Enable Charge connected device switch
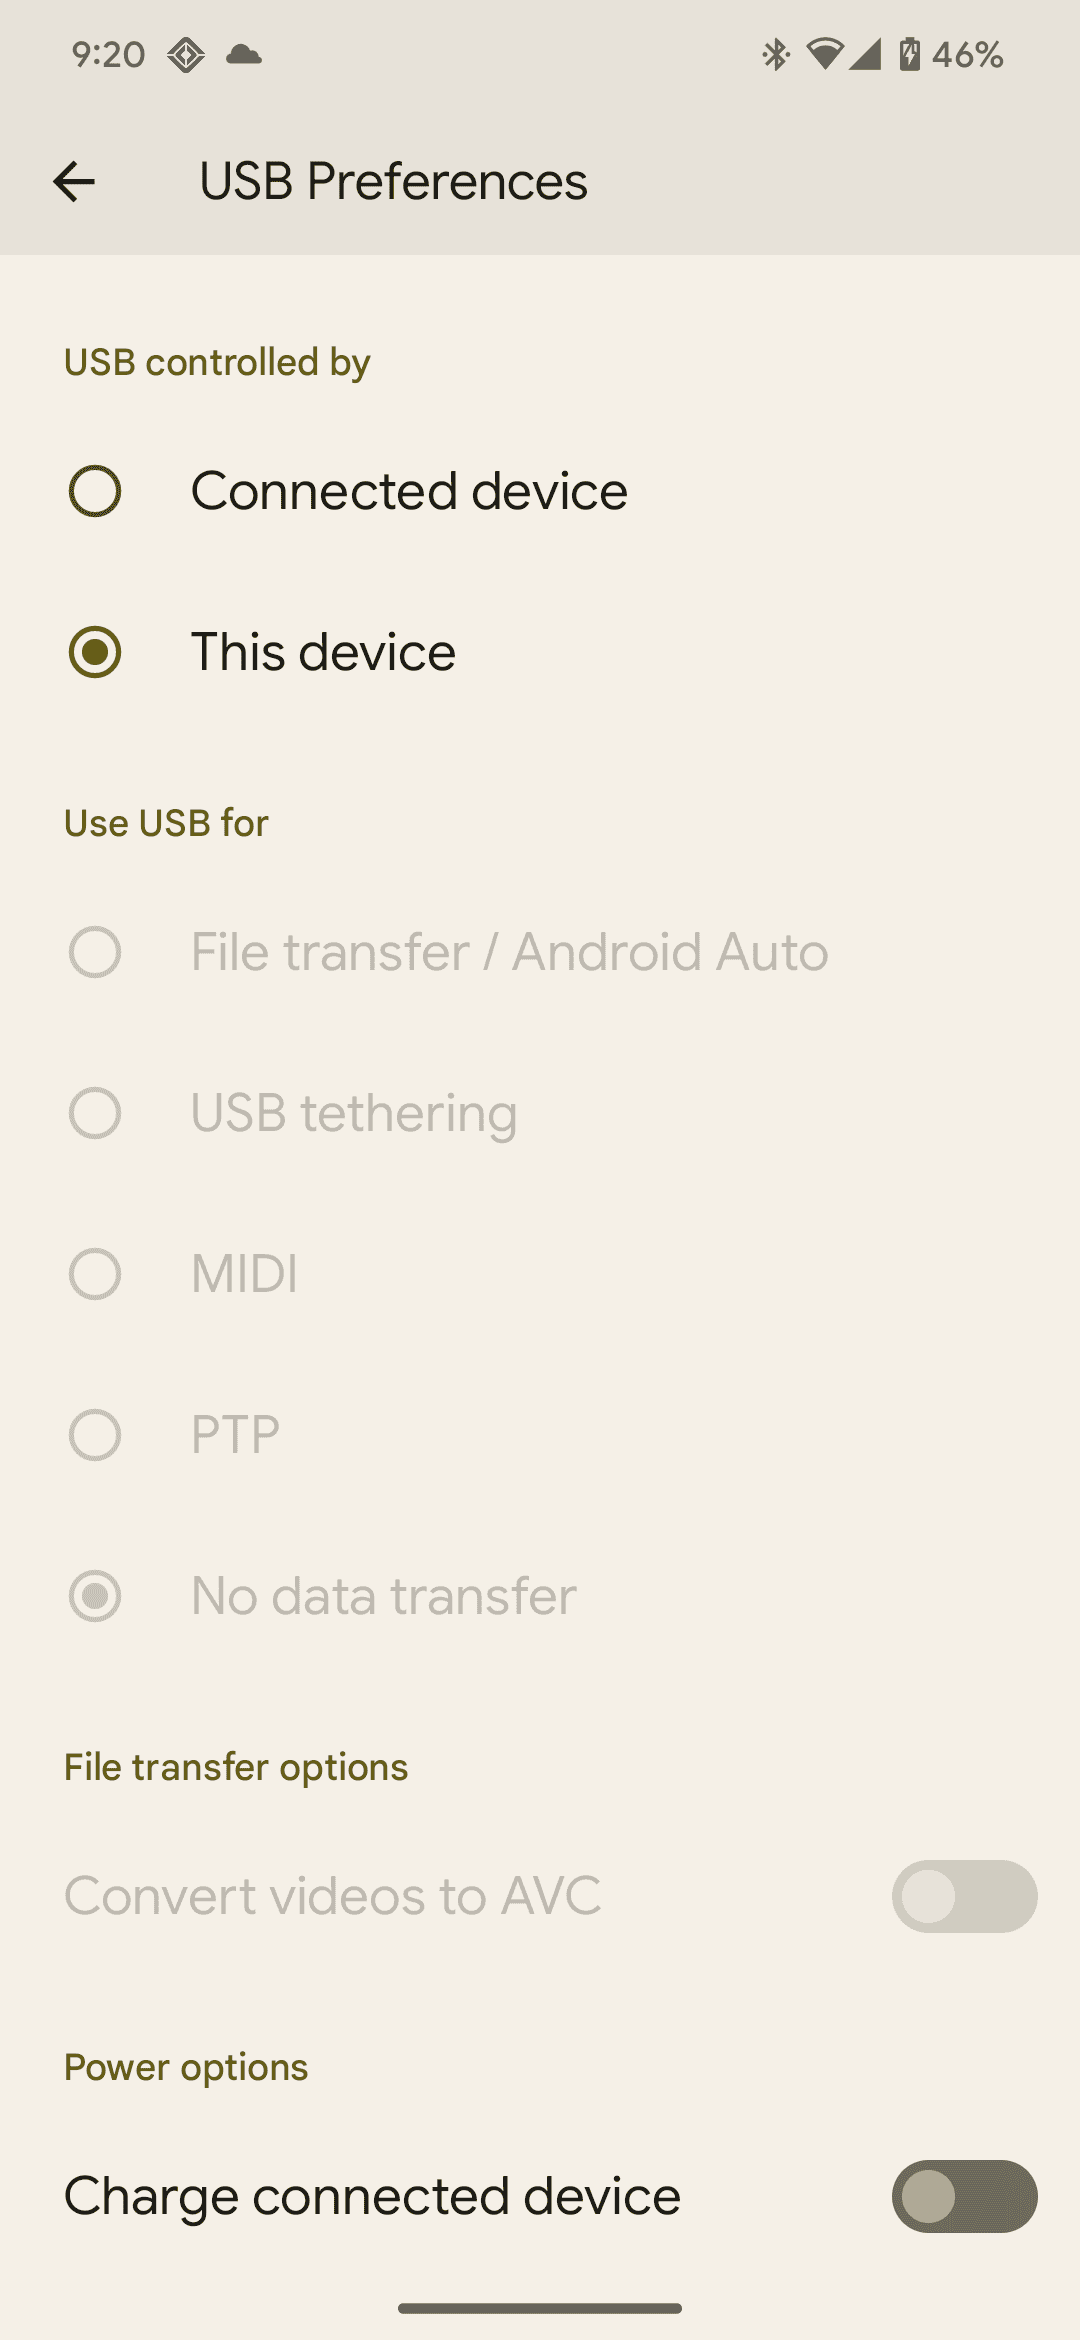1080x2340 pixels. point(964,2196)
